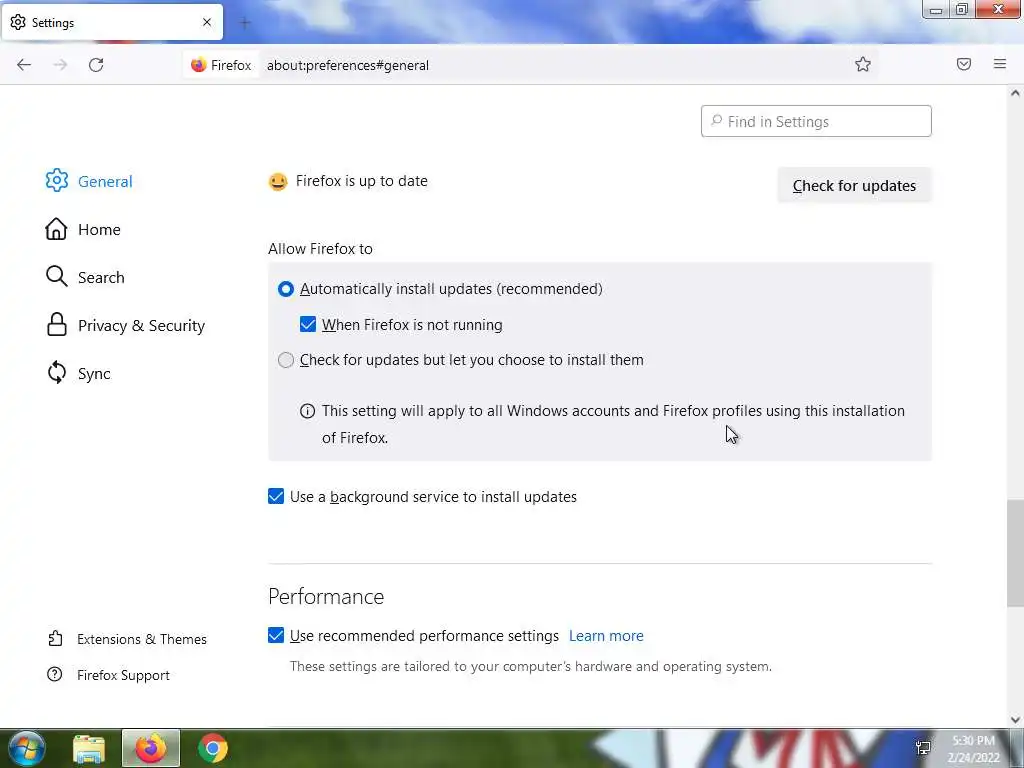Close the Settings tab

coord(207,22)
